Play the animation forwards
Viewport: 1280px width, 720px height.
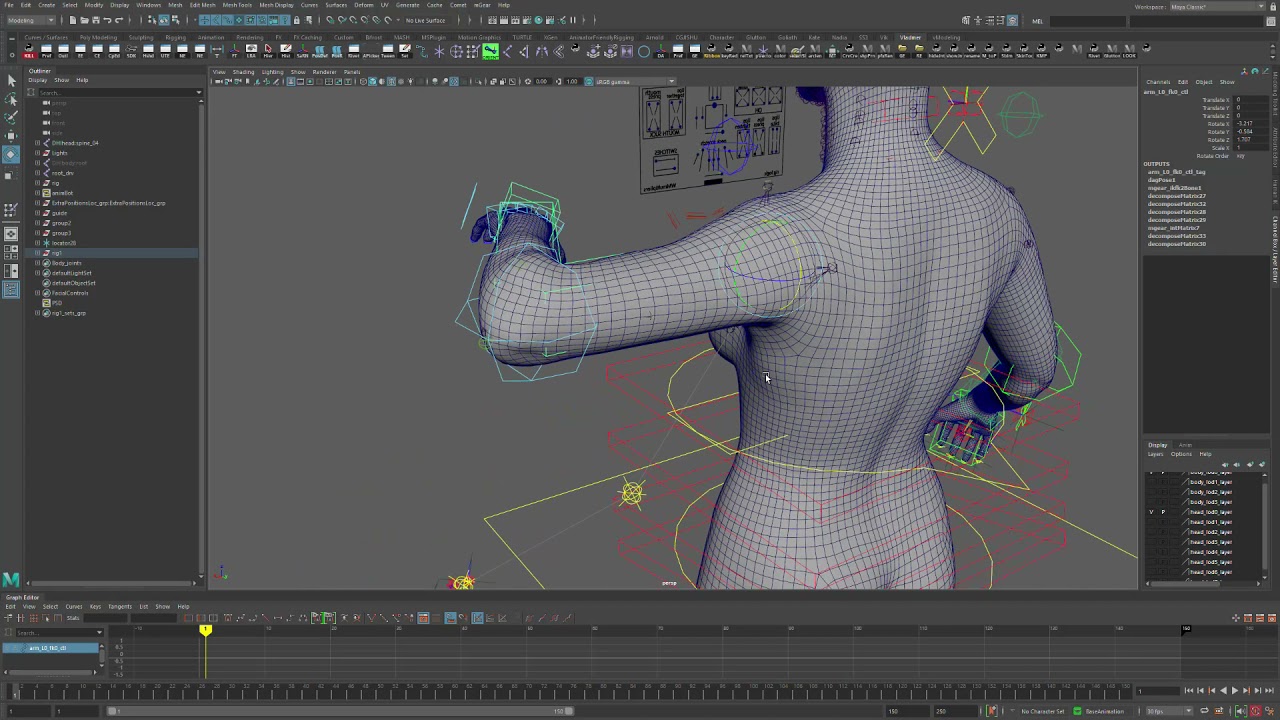coord(1234,691)
